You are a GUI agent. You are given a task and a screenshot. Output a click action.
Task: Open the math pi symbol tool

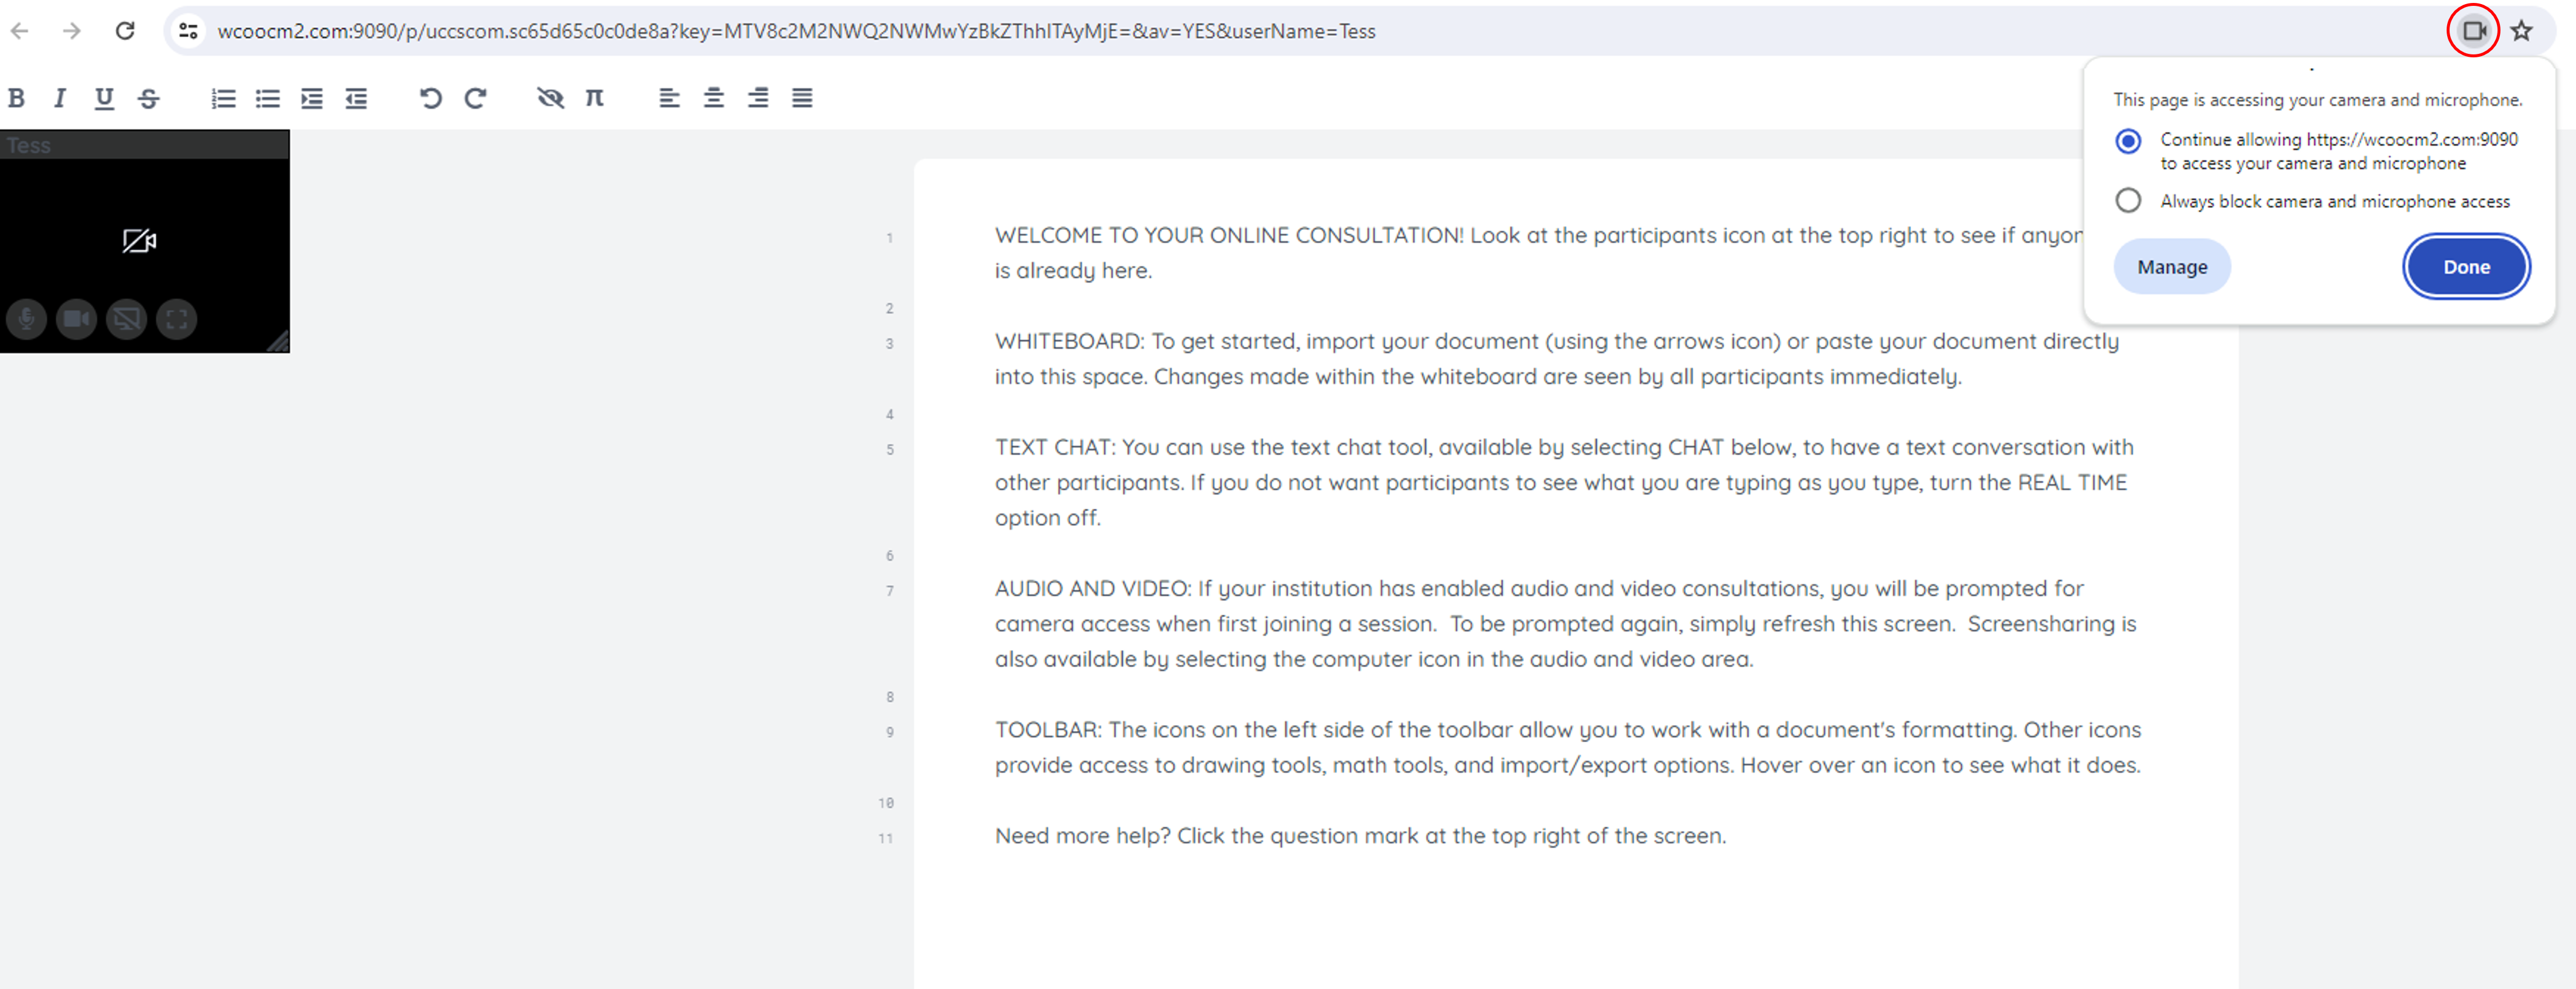[x=595, y=98]
